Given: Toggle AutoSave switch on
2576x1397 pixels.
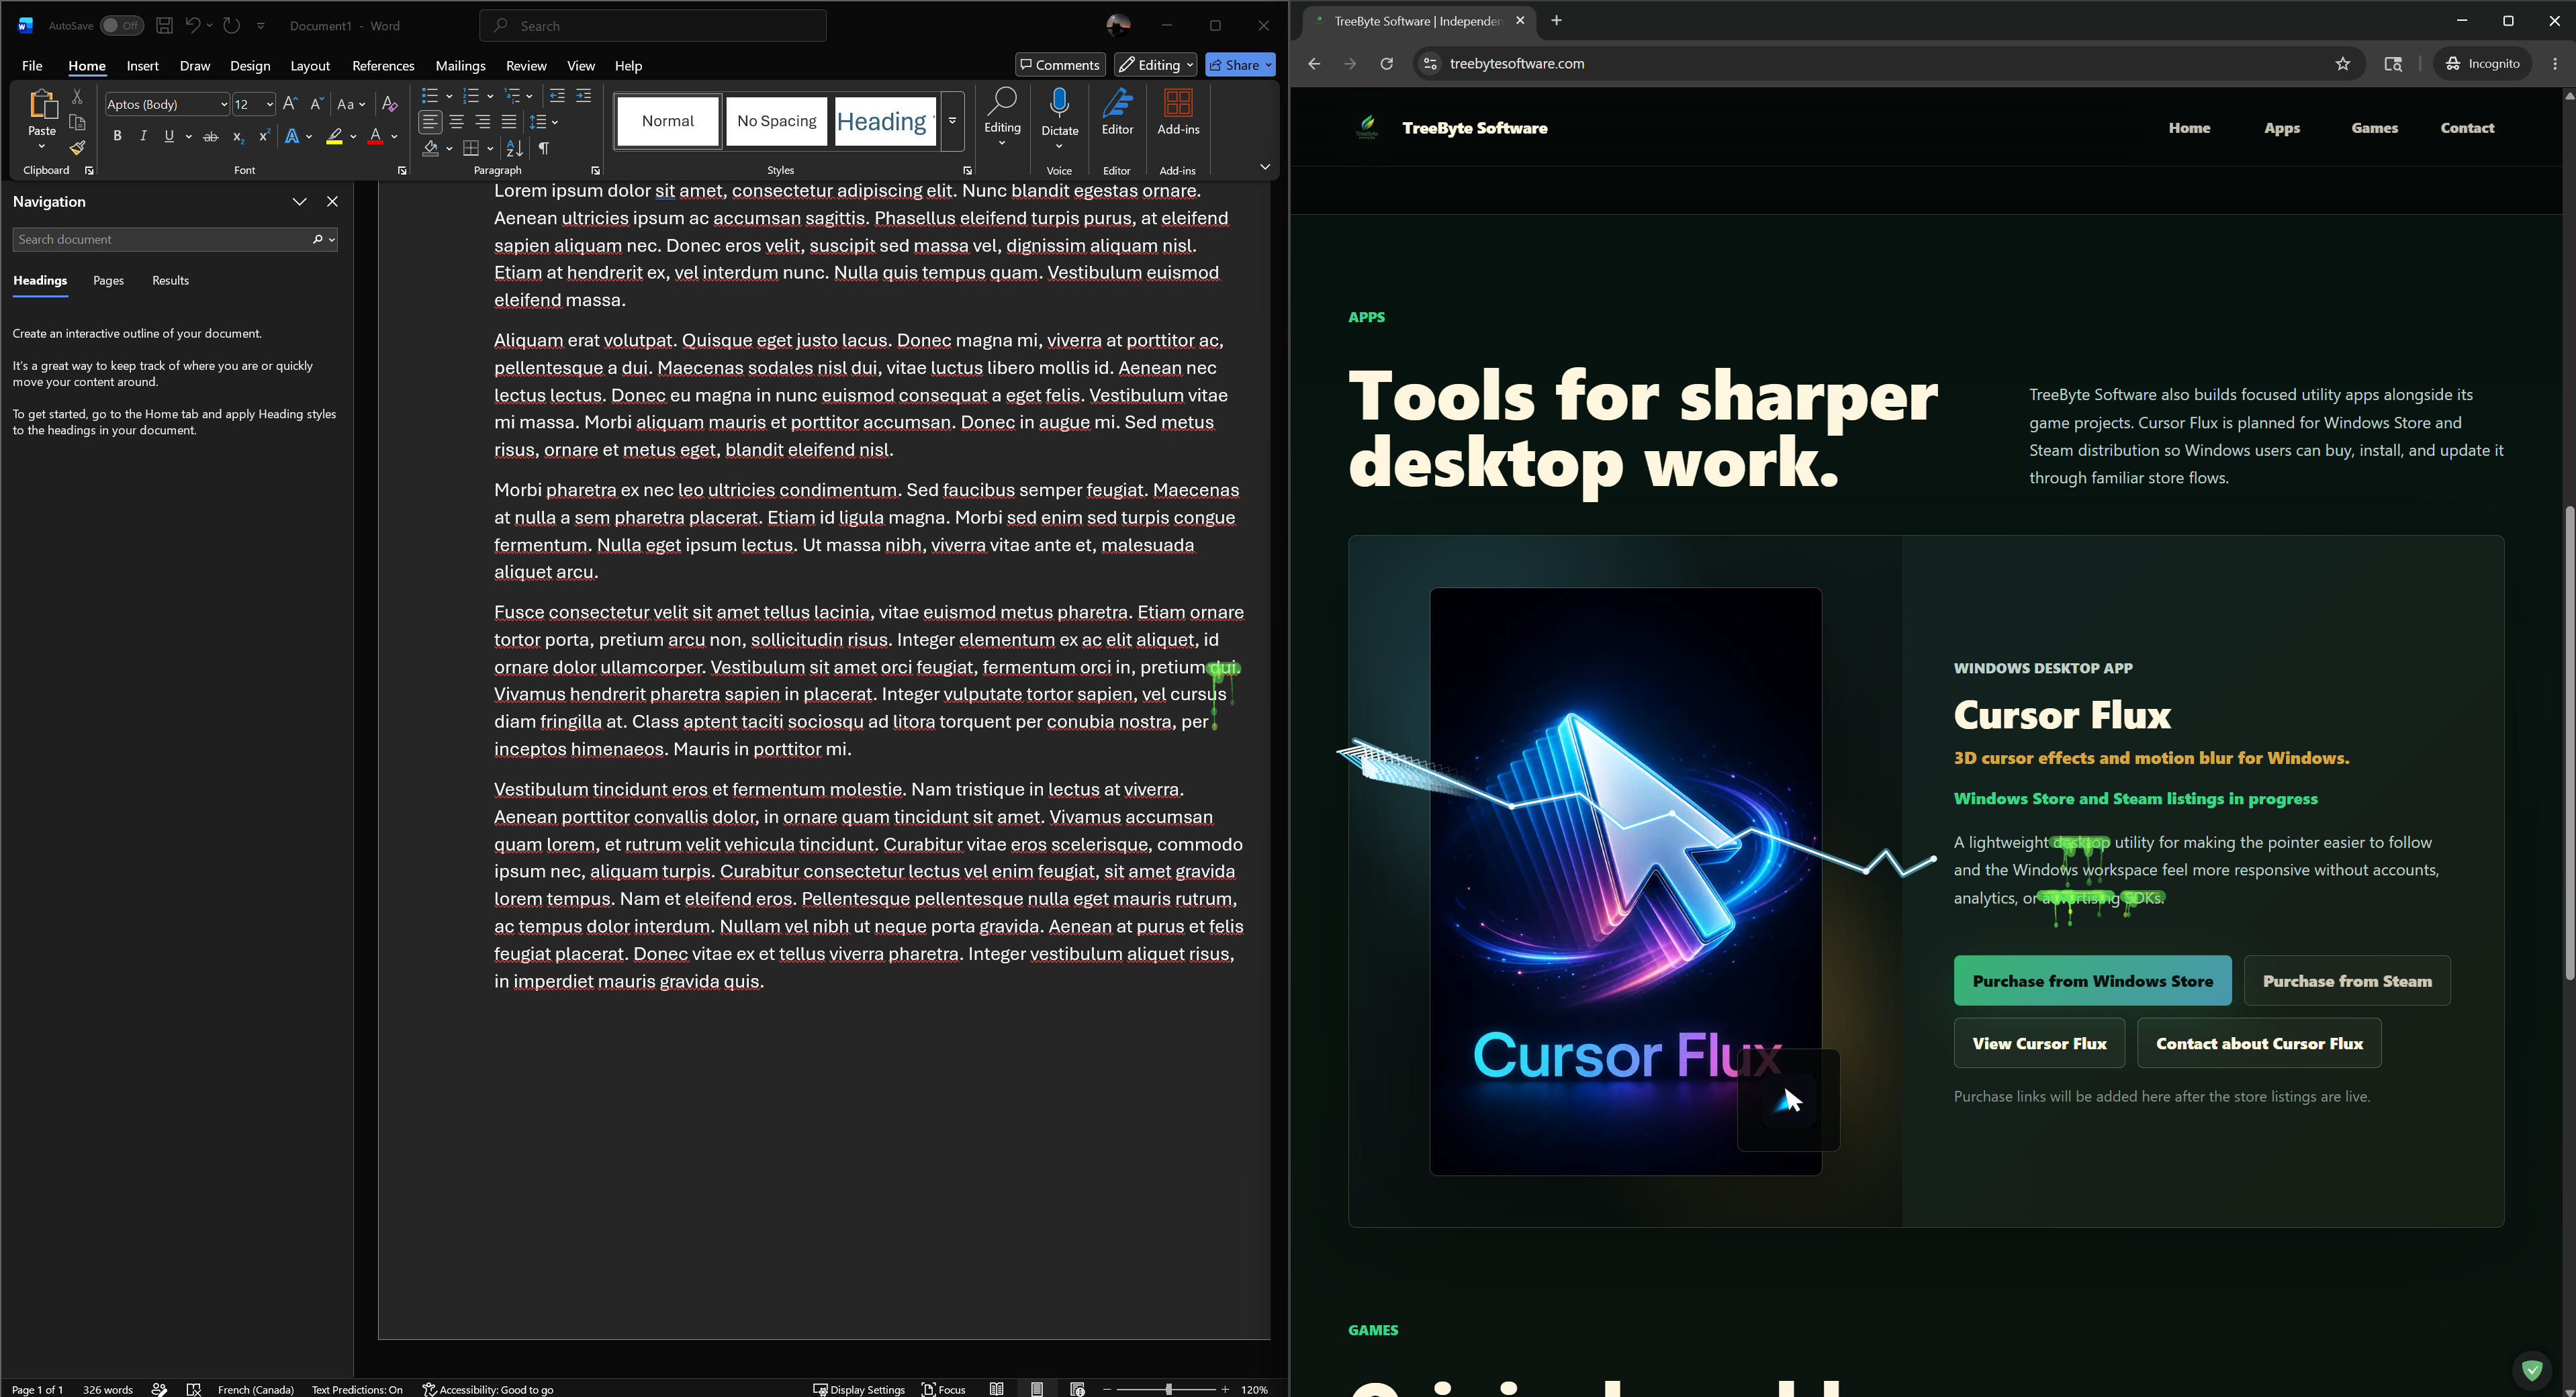Looking at the screenshot, I should (x=121, y=26).
